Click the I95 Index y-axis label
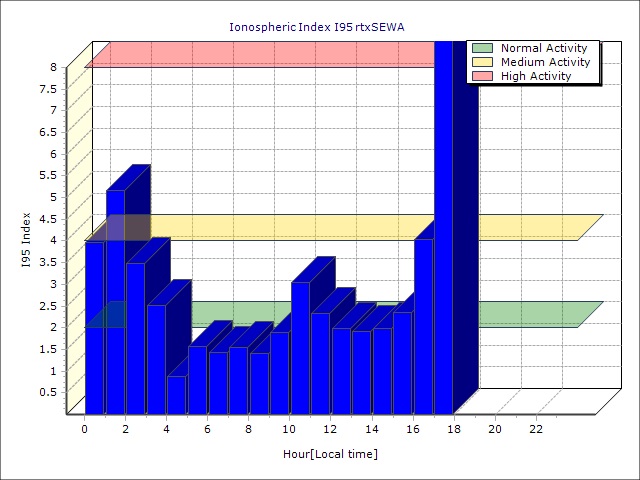The width and height of the screenshot is (640, 480). click(x=25, y=240)
